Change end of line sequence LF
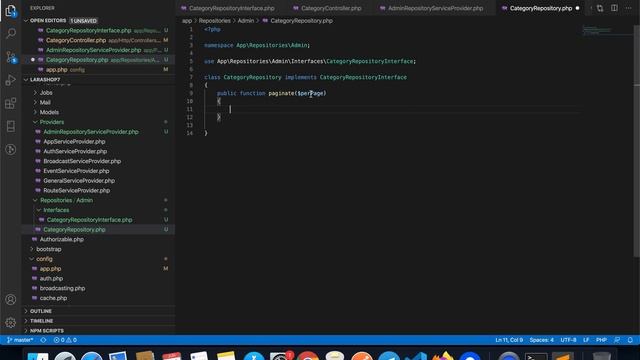The image size is (640, 360). coord(586,340)
